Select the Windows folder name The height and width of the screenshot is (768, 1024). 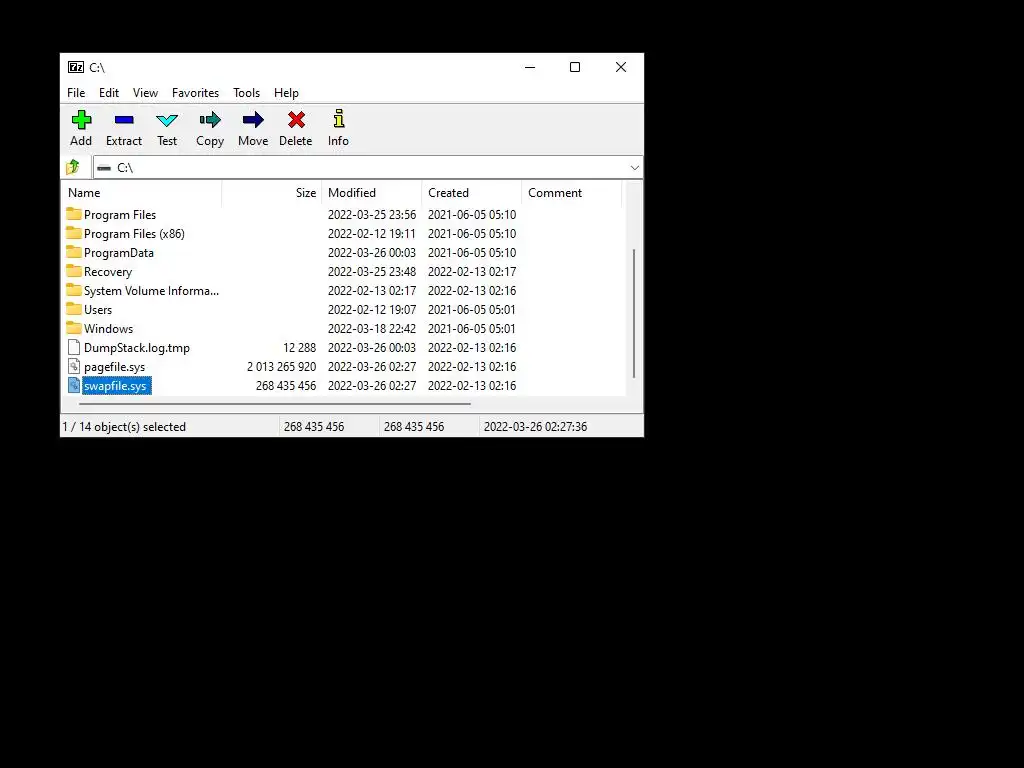(108, 328)
